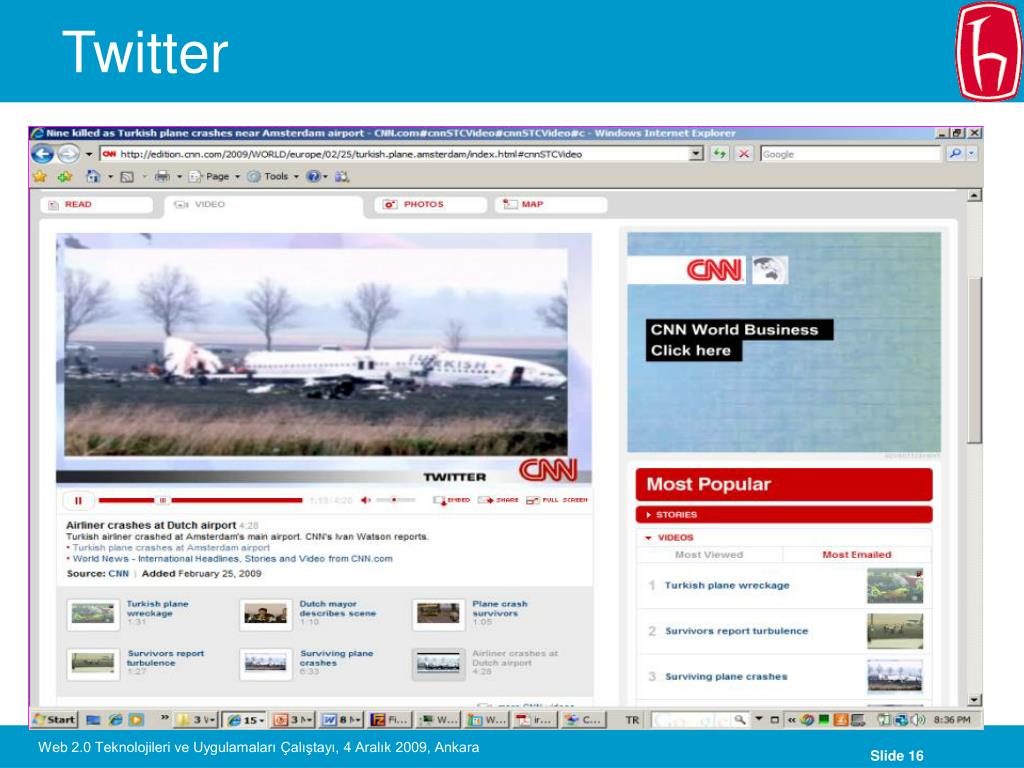The image size is (1024, 768).
Task: Click the video progress seek bar
Action: (200, 500)
